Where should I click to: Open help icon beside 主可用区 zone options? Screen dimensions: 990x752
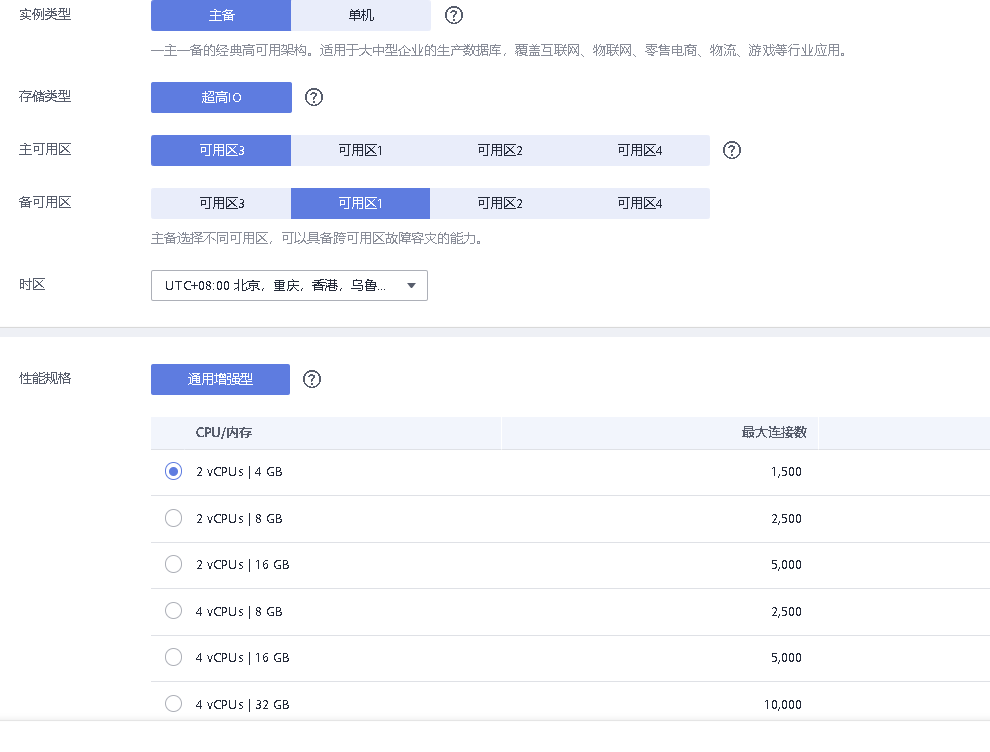732,150
